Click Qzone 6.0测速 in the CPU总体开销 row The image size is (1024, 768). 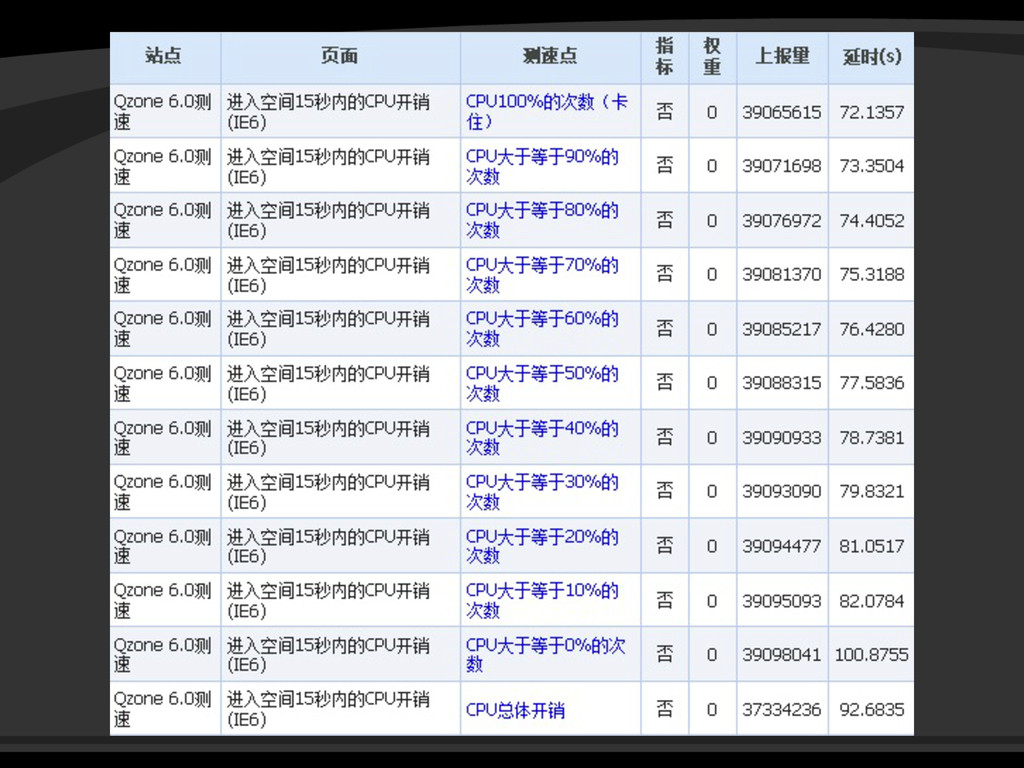[162, 709]
